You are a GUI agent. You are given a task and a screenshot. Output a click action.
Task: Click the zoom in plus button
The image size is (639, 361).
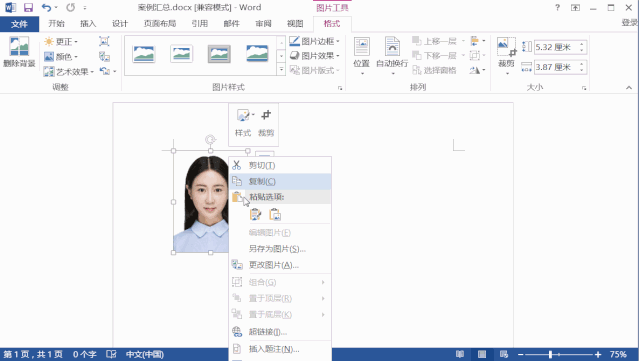pyautogui.click(x=597, y=354)
